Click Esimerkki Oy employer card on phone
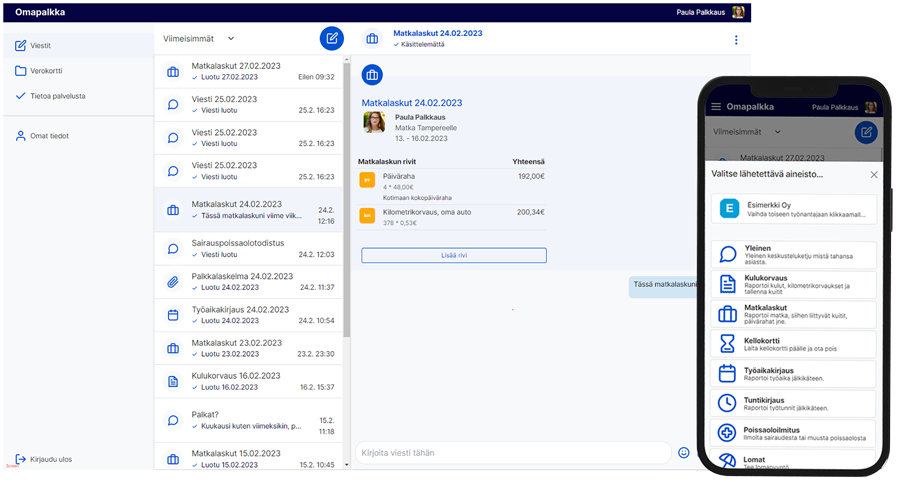Screen dimensions: 900x482 794,209
